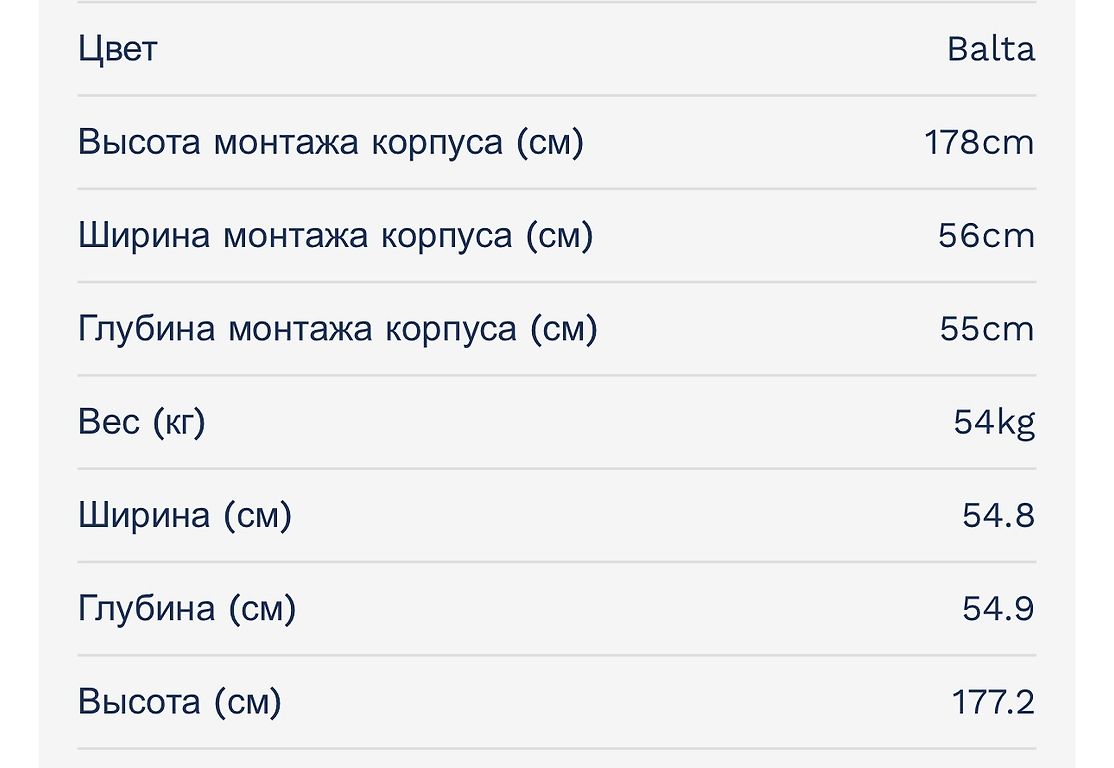Select the 54.9 depth value
Viewport: 1114px width, 768px height.
coord(998,608)
